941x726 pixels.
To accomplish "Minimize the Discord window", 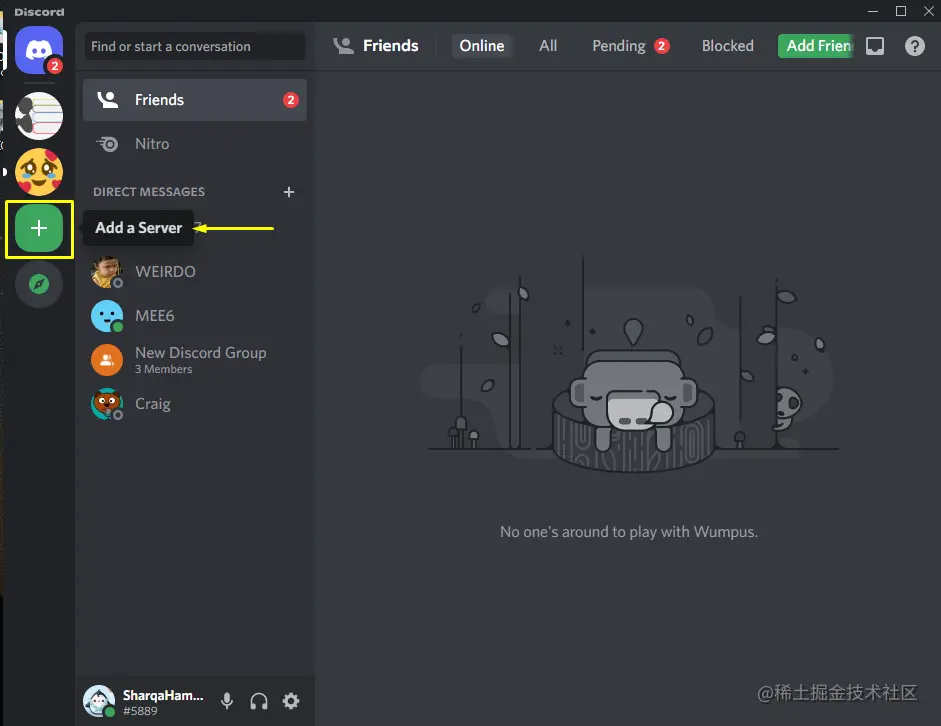I will coord(873,11).
